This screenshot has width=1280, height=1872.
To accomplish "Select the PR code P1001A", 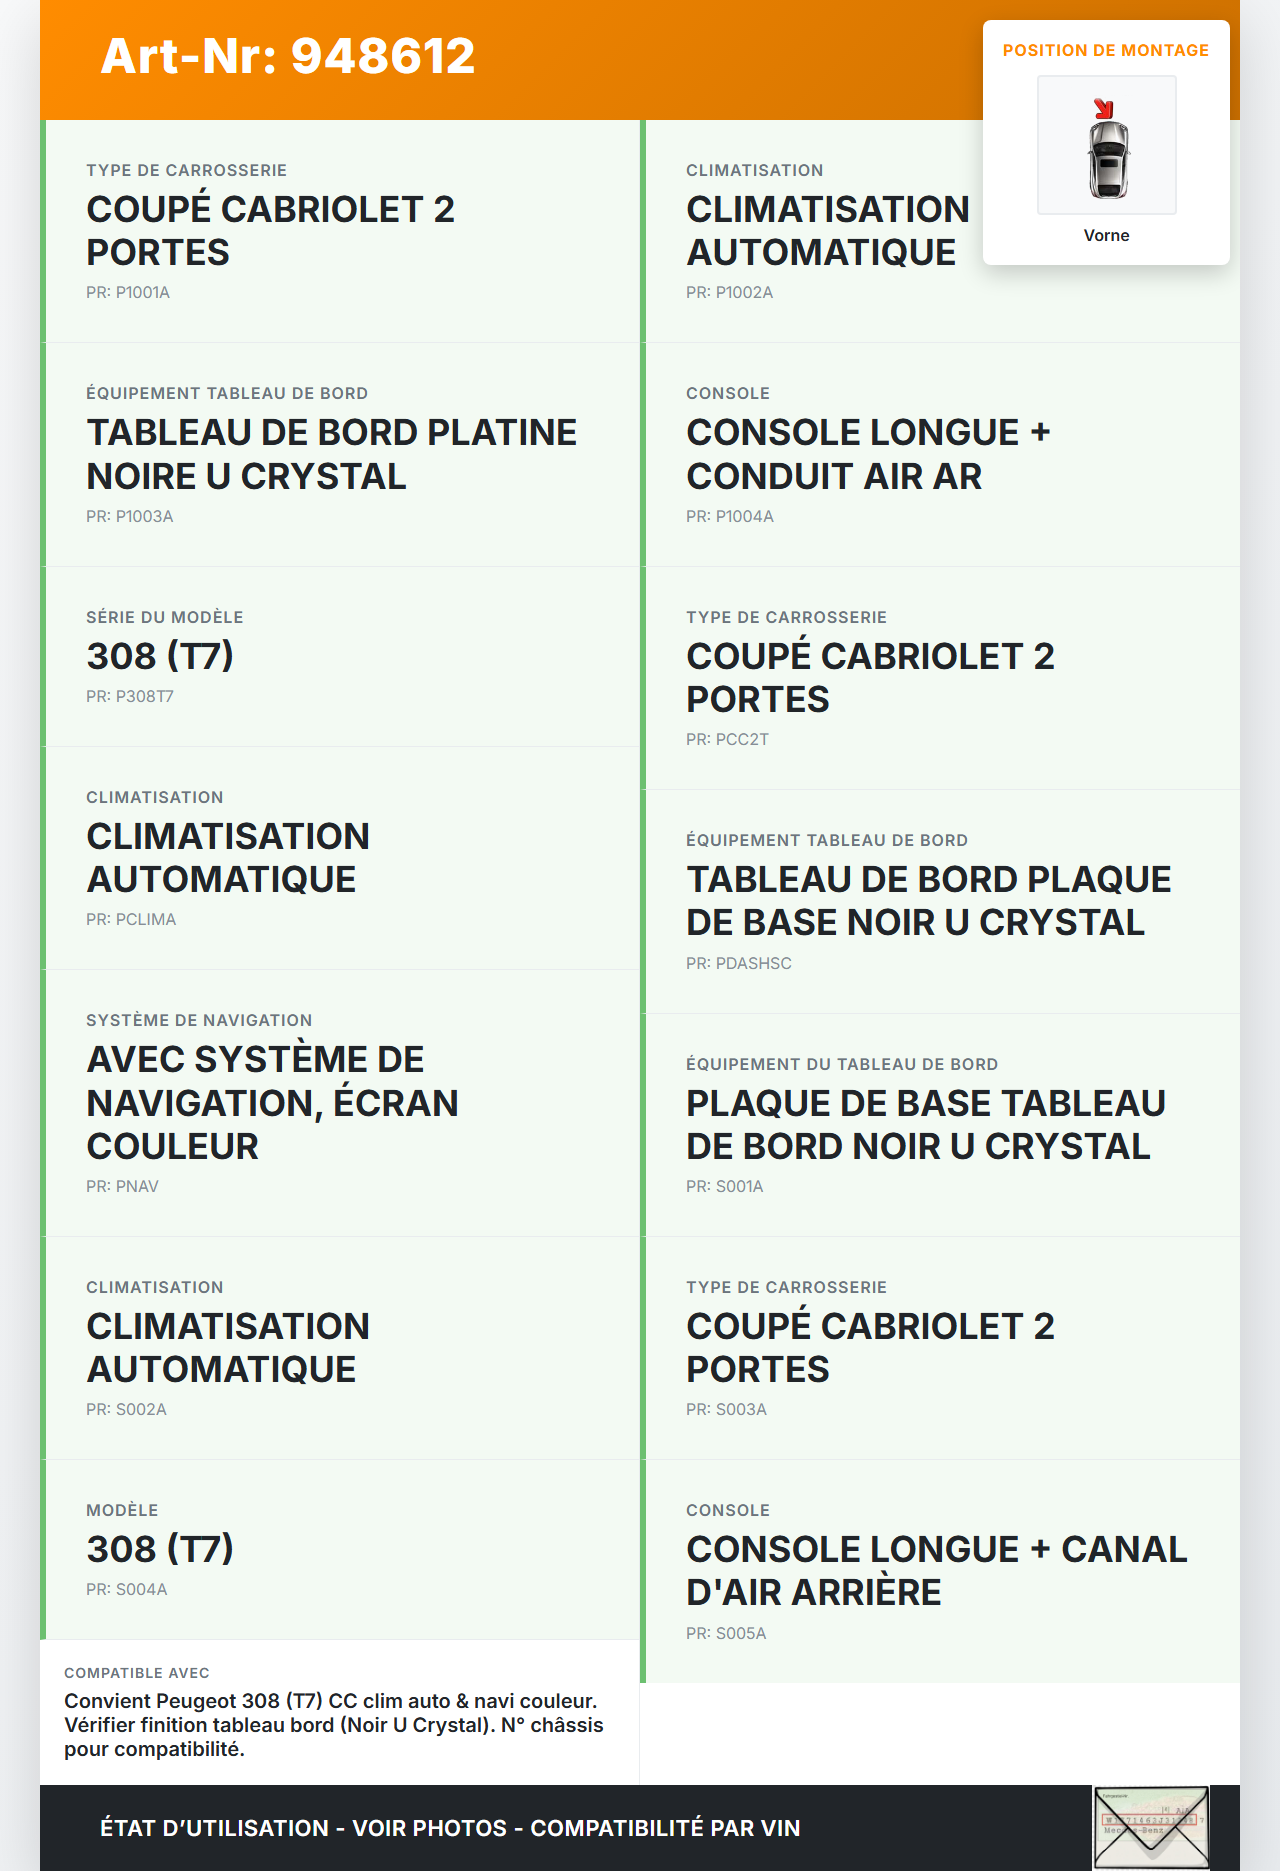I will (128, 292).
